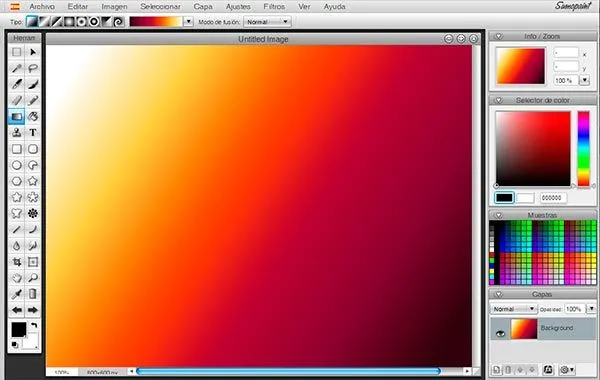Delete layer using trash icon in Capas

[508, 370]
